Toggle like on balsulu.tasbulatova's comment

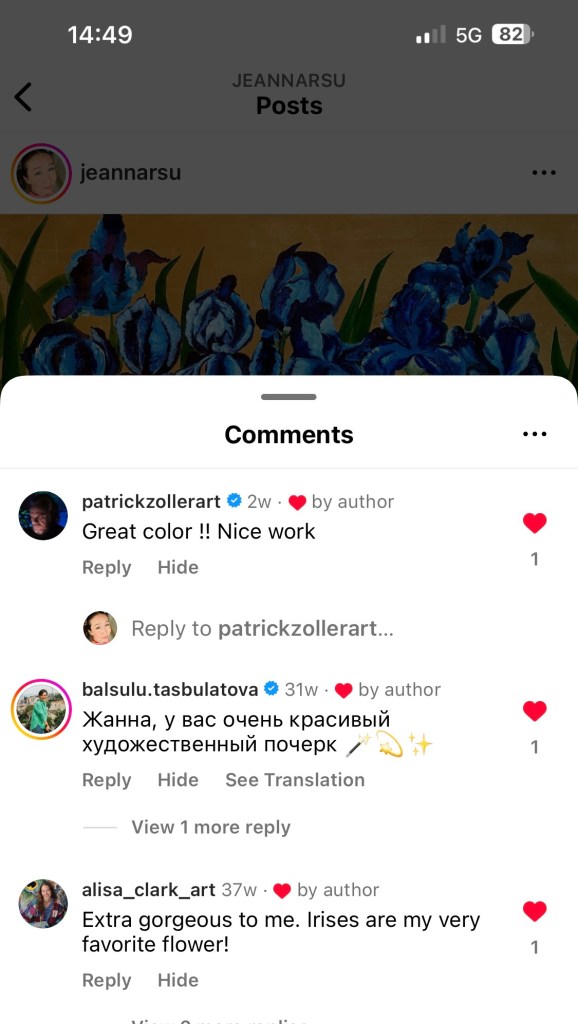[534, 711]
